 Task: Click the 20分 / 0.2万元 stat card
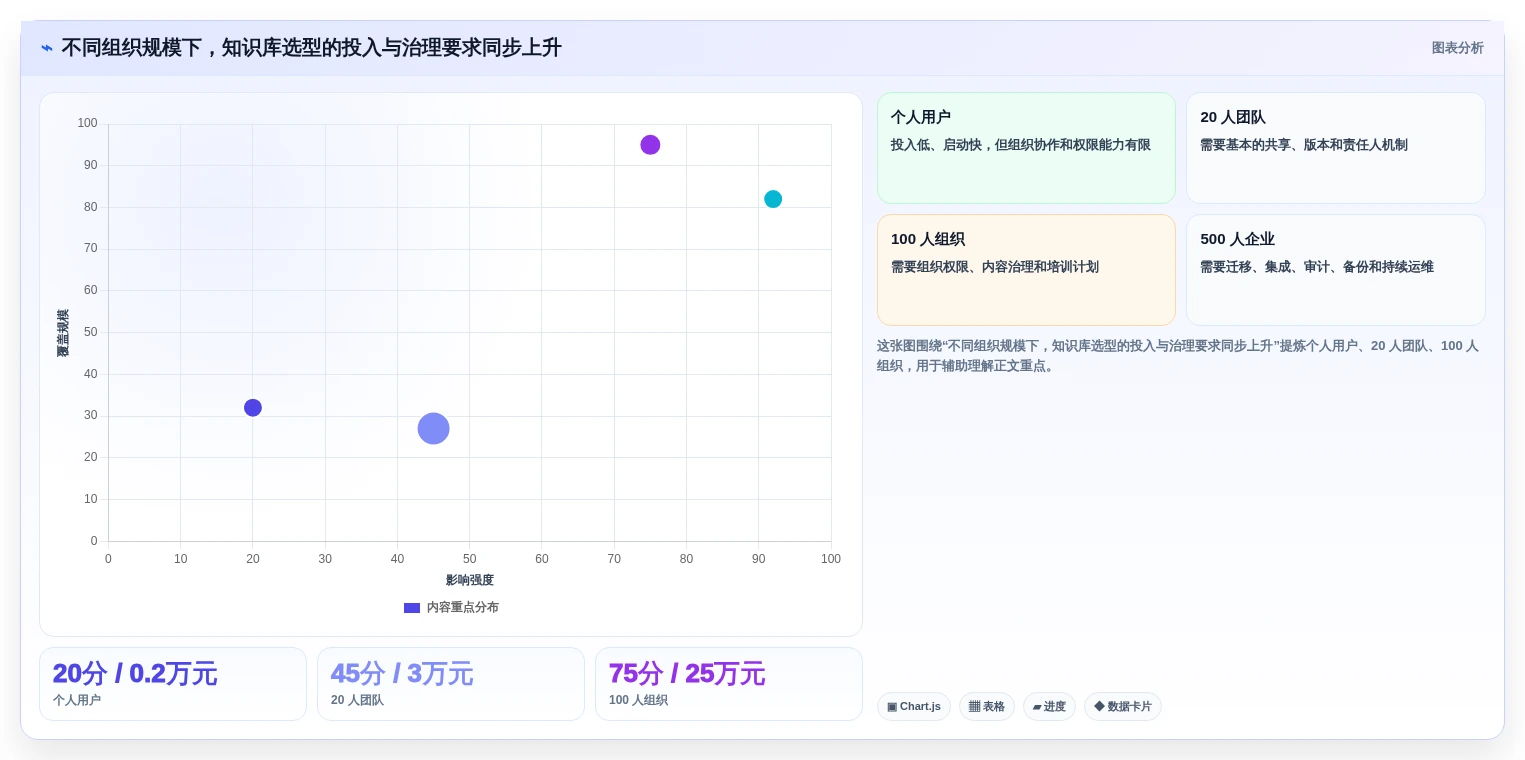pos(173,684)
